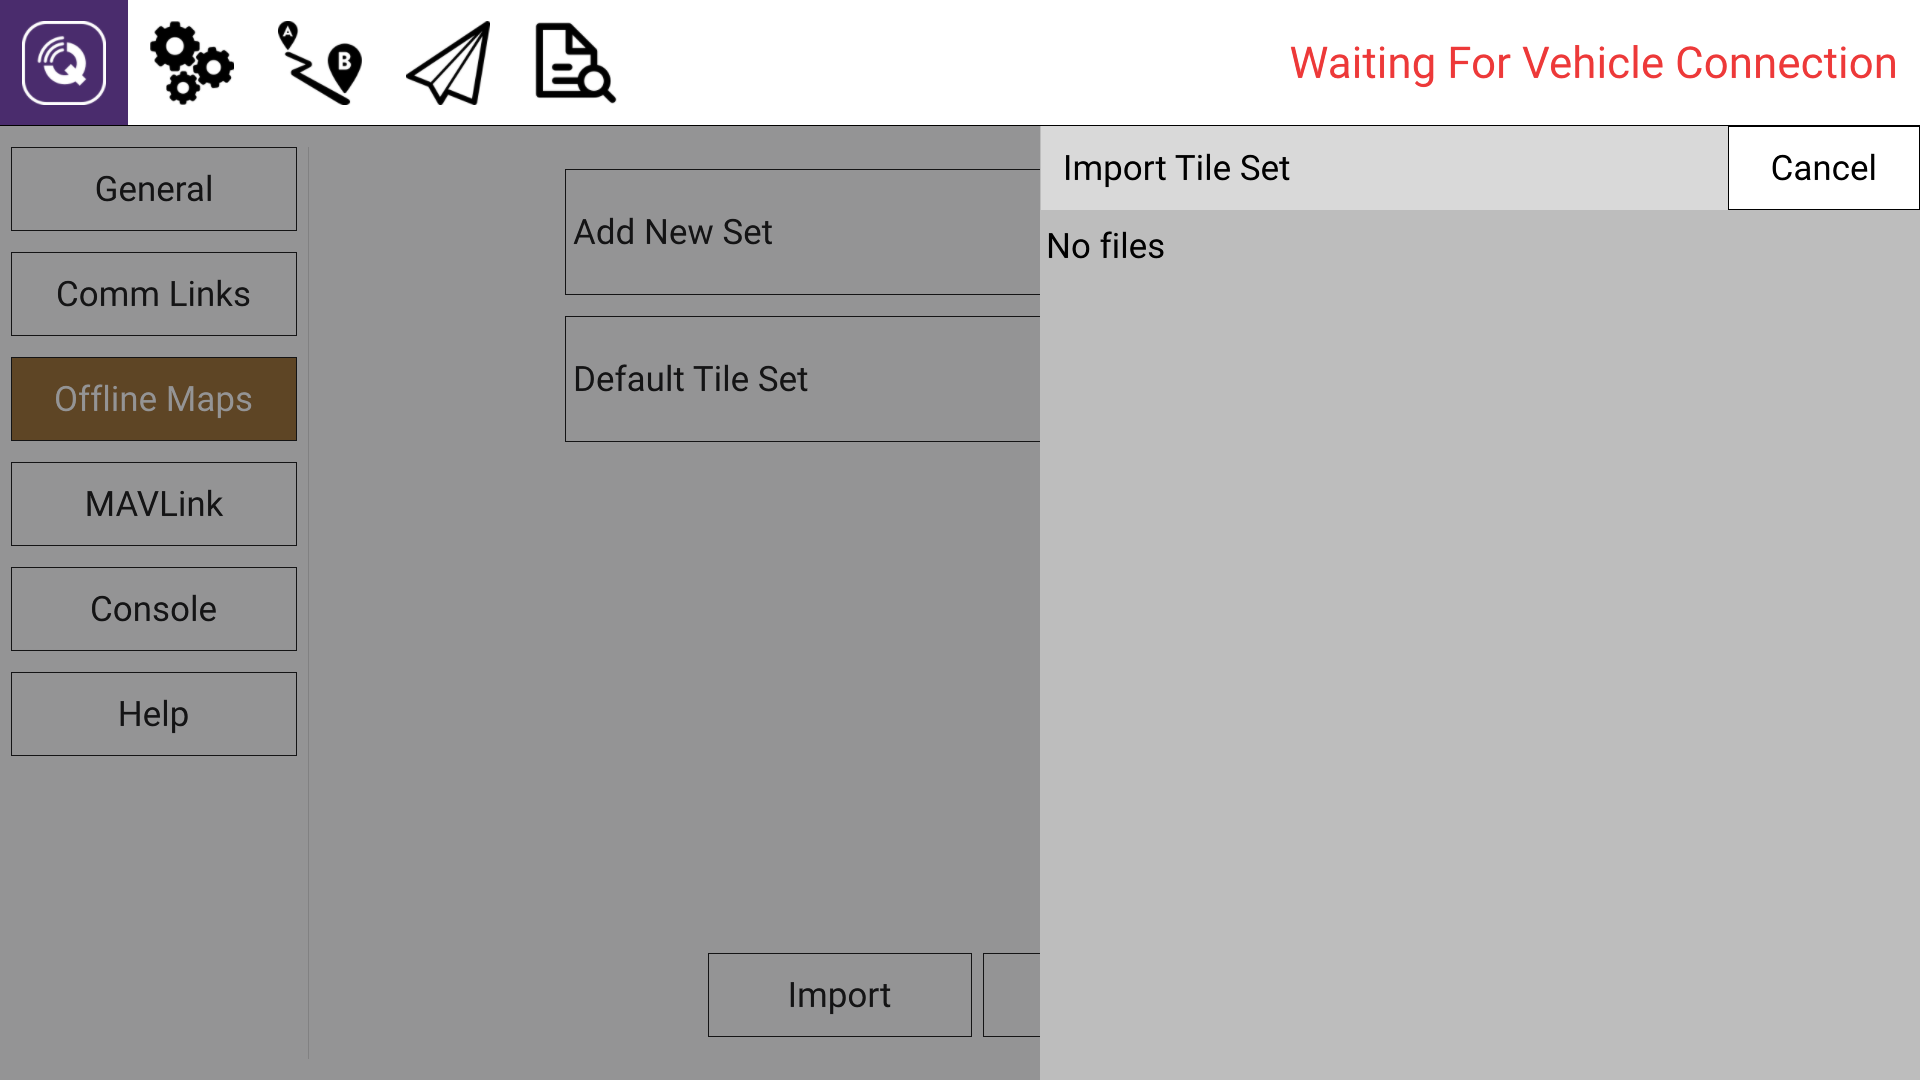Image resolution: width=1920 pixels, height=1080 pixels.
Task: Click the Import Tile Set header
Action: coord(1177,167)
